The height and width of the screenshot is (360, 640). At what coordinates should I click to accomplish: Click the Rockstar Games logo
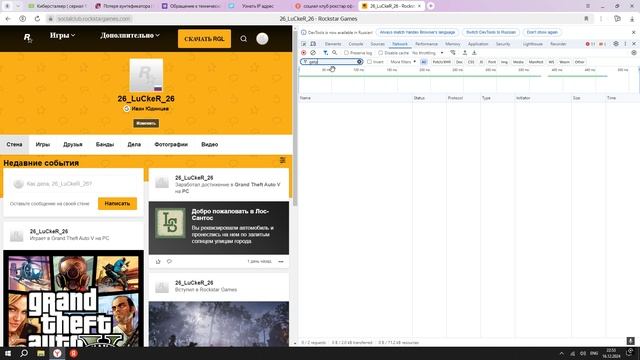pos(28,38)
